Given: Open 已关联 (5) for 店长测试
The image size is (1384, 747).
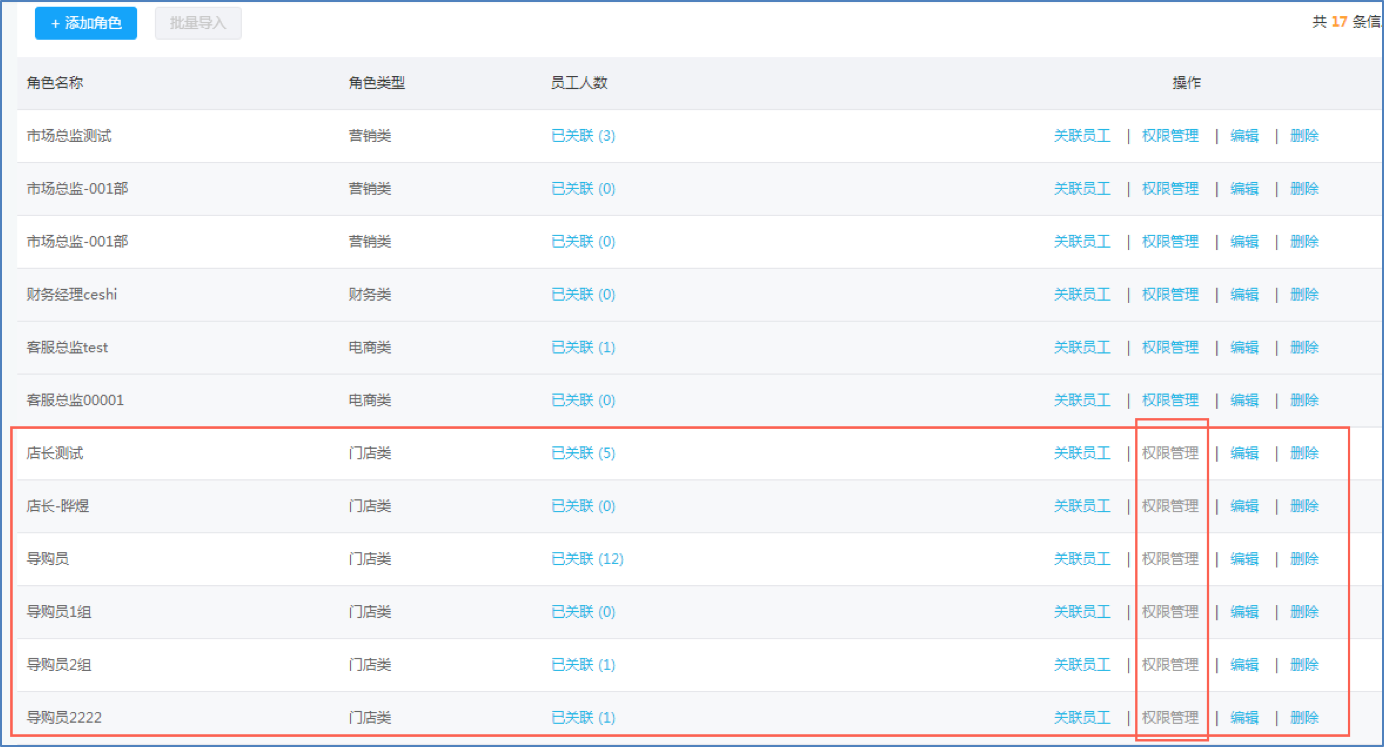Looking at the screenshot, I should [583, 454].
